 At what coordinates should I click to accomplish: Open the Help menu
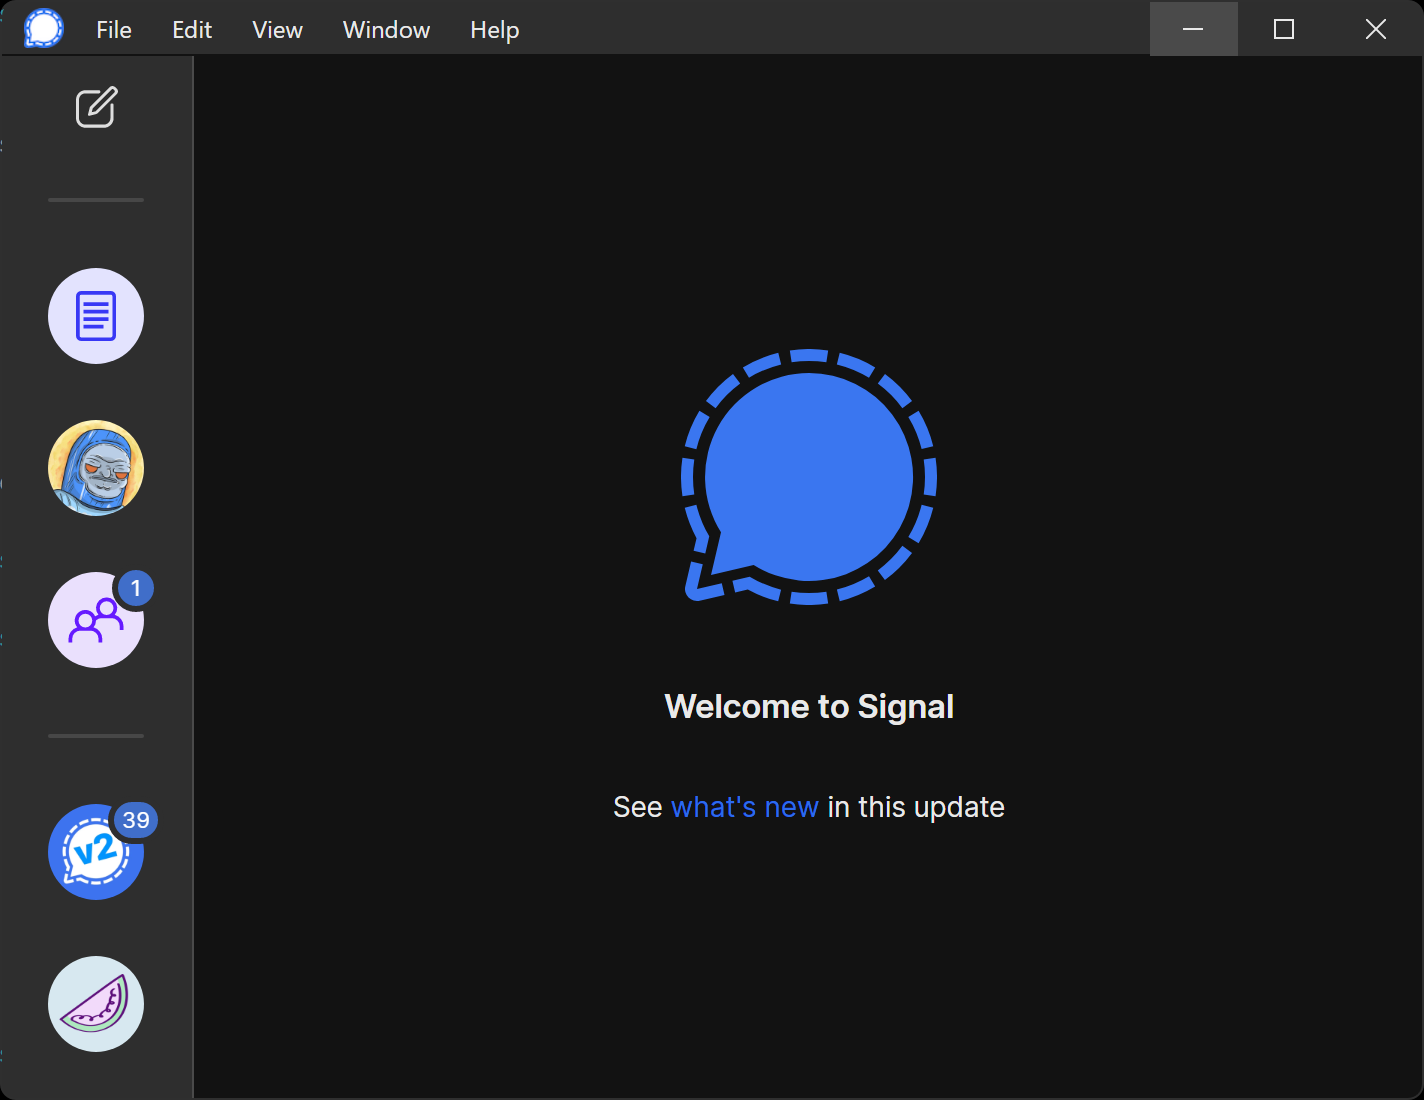[495, 30]
